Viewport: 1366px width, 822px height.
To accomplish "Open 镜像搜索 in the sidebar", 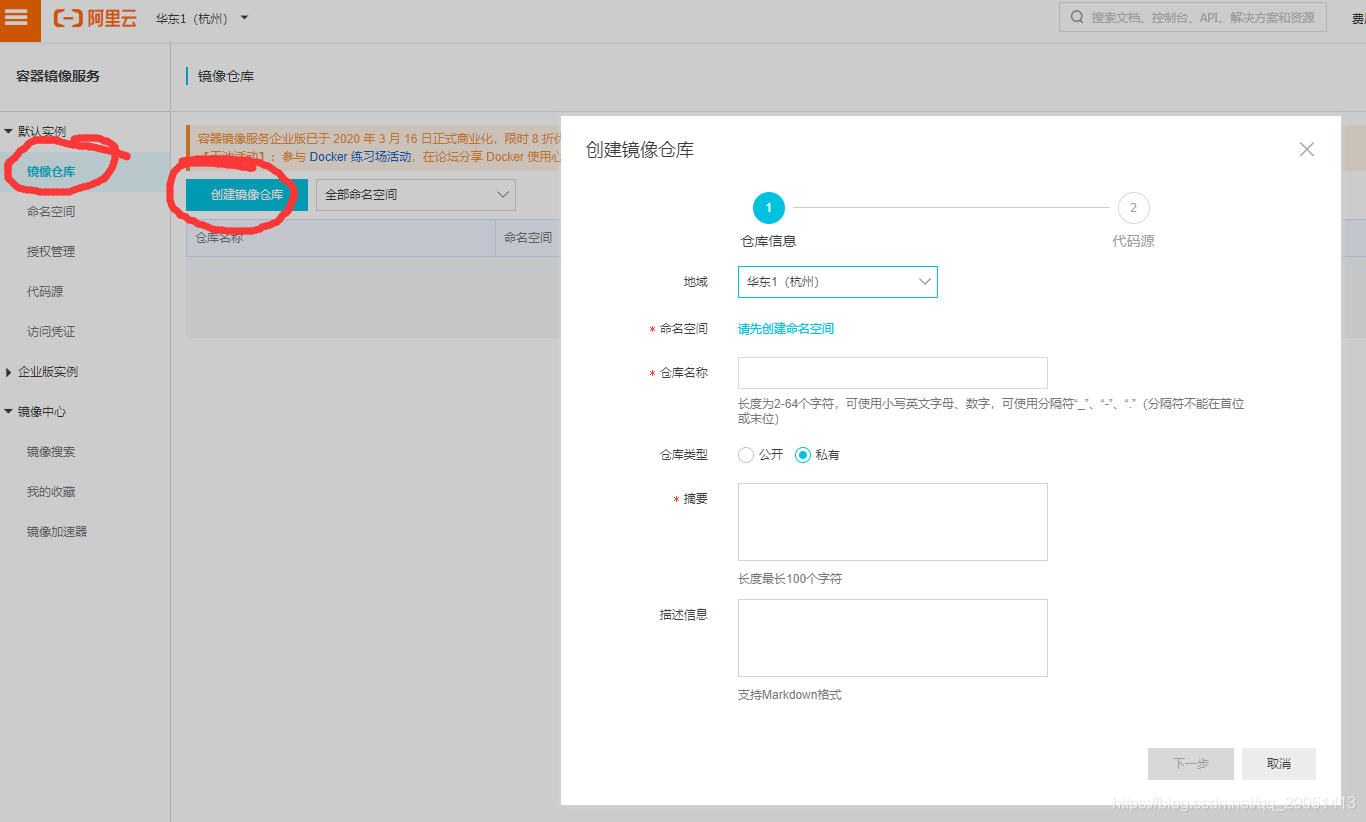I will 51,452.
